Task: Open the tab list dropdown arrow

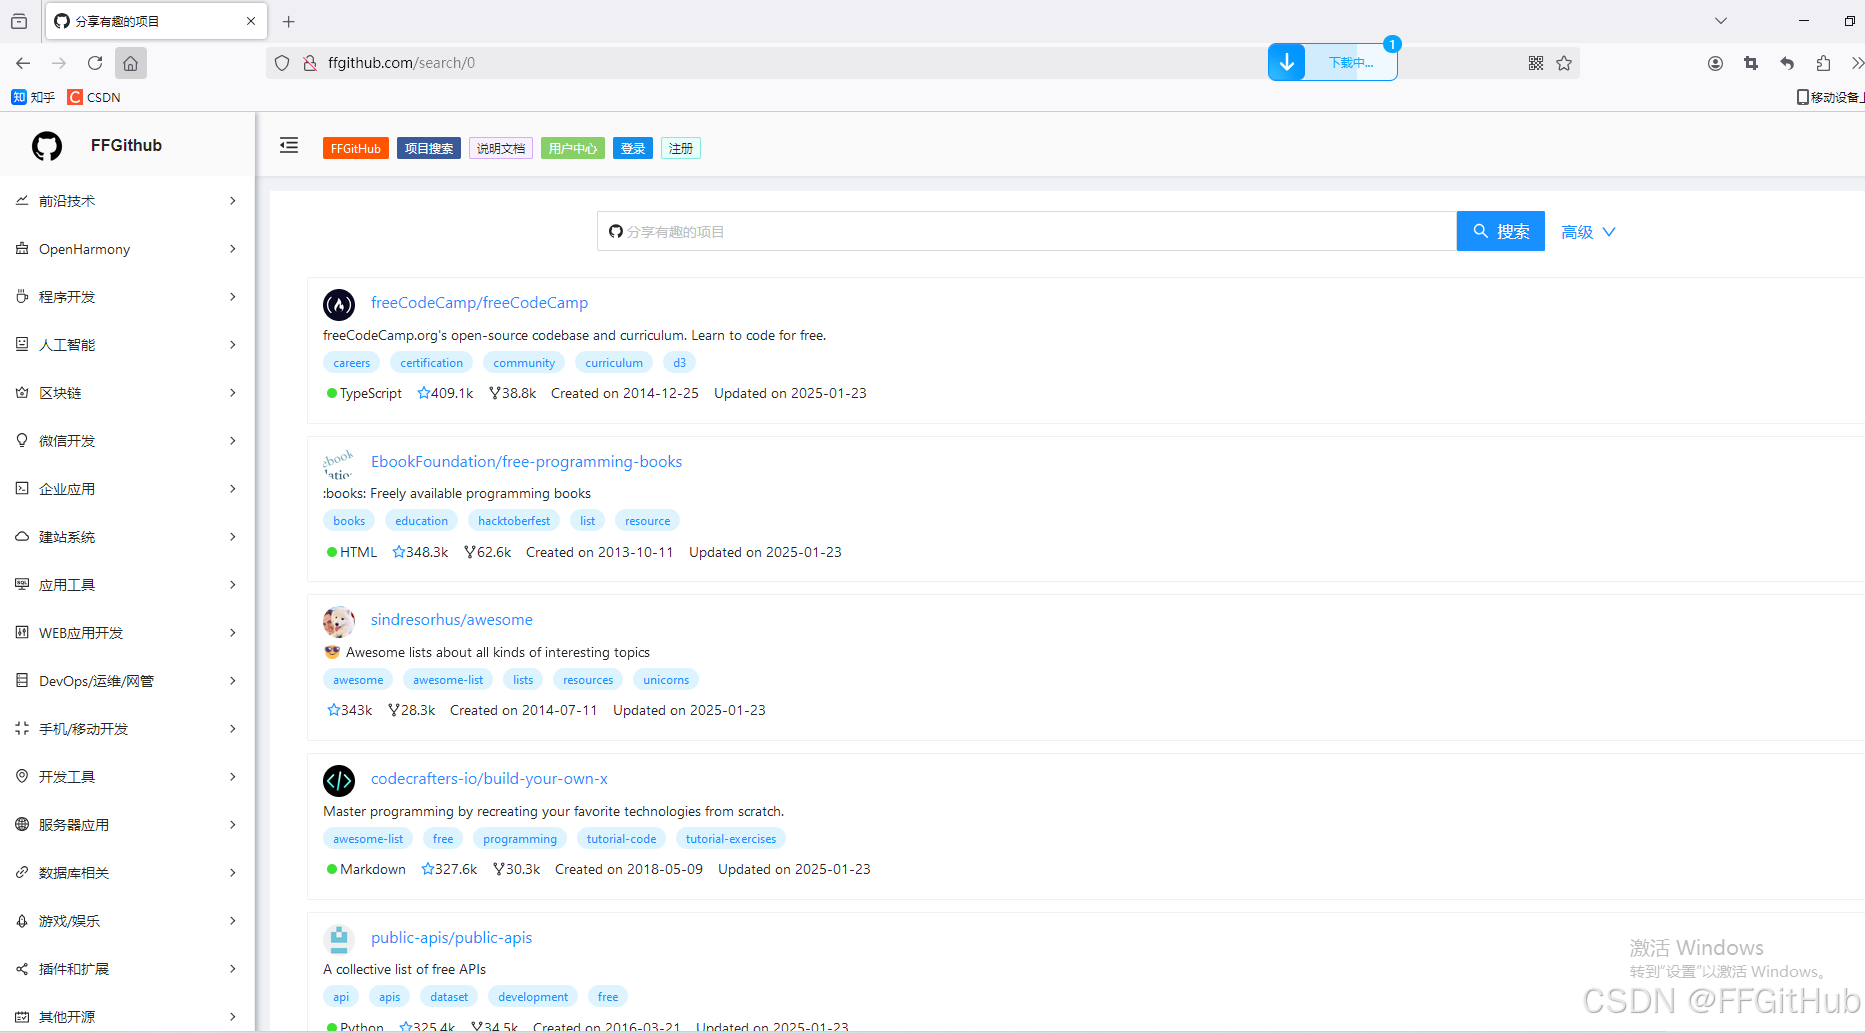Action: [x=1721, y=21]
